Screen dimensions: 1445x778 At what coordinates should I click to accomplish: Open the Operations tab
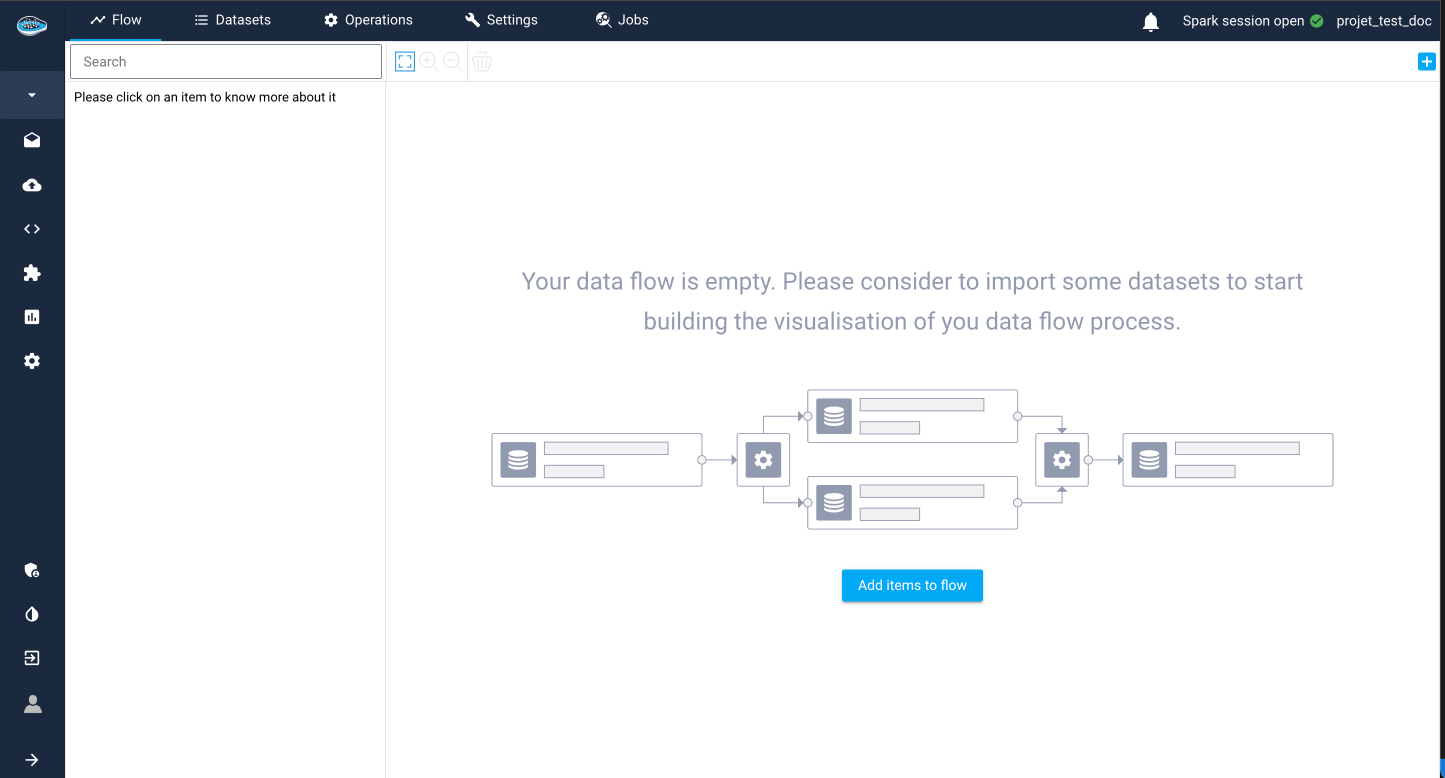tap(368, 20)
